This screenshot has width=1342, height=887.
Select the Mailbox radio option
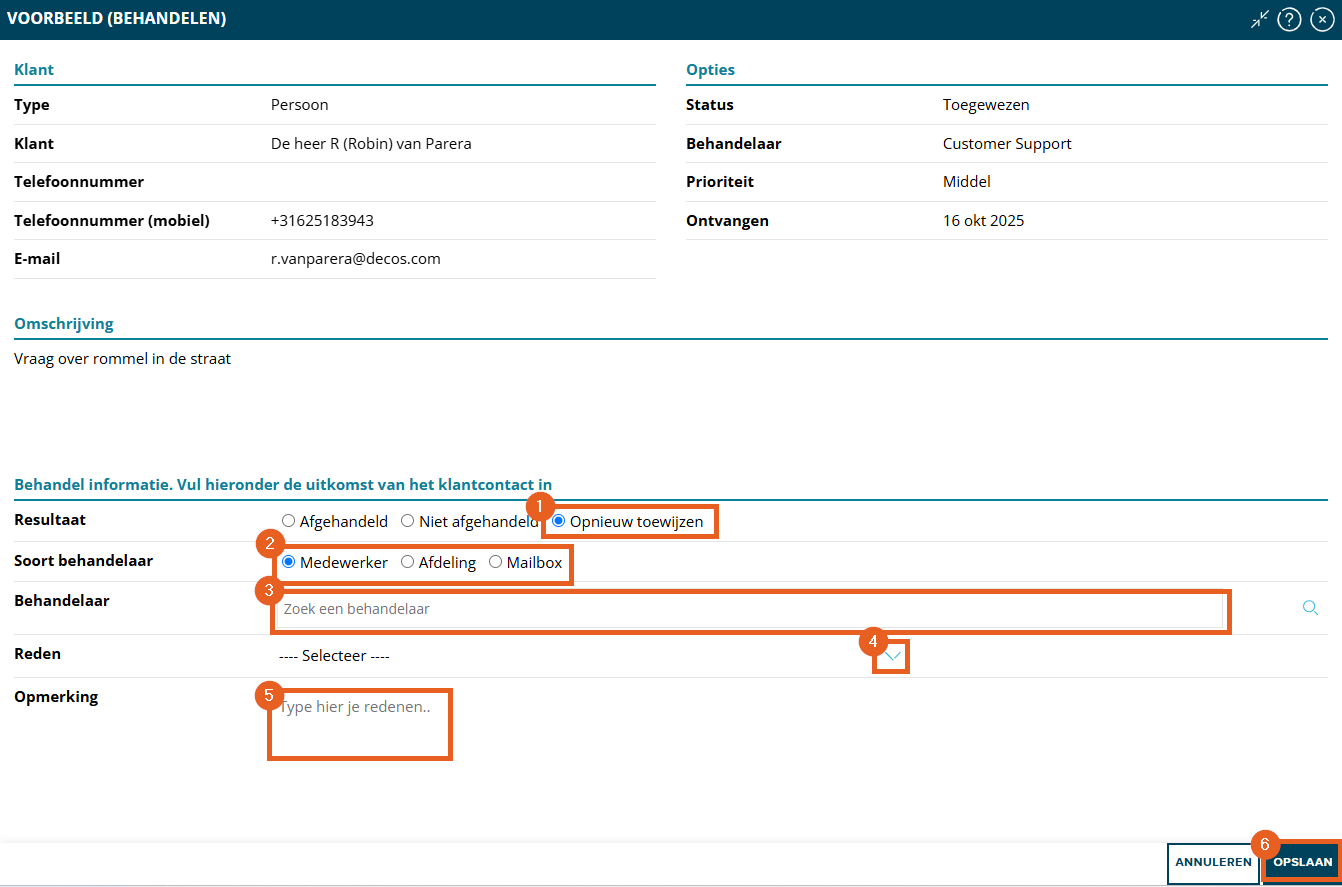pos(496,563)
